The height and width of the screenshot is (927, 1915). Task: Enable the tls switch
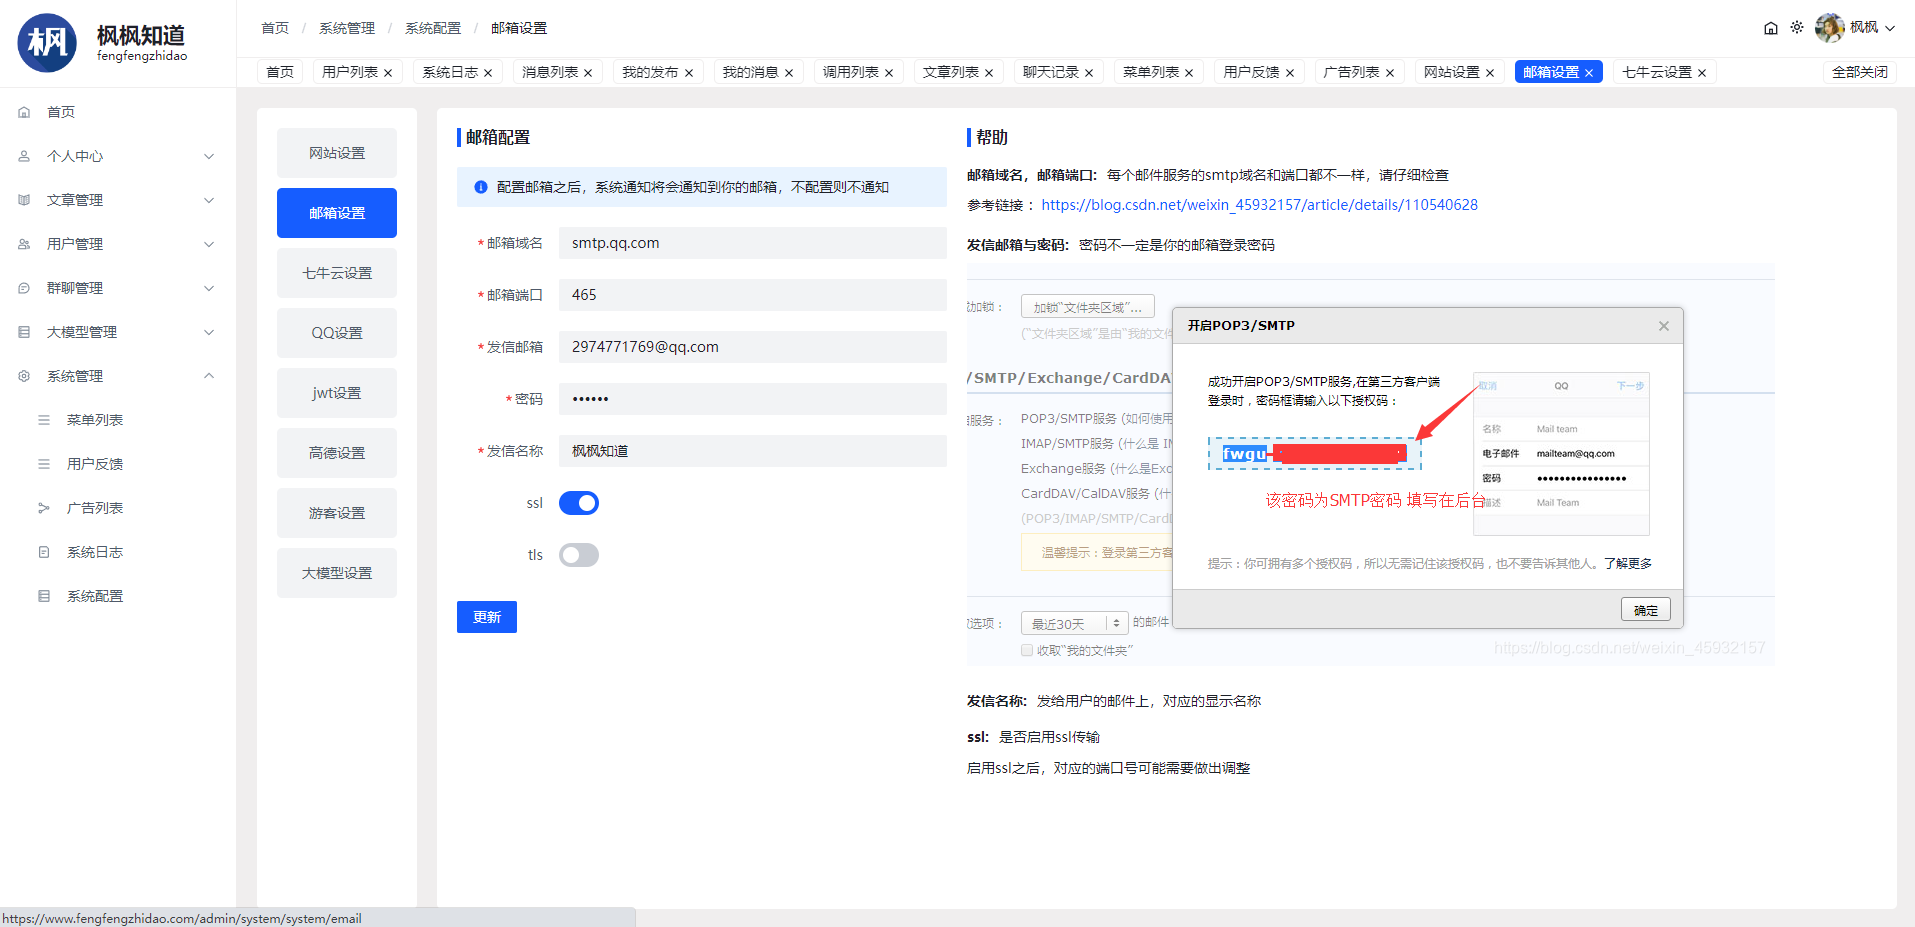click(x=578, y=555)
